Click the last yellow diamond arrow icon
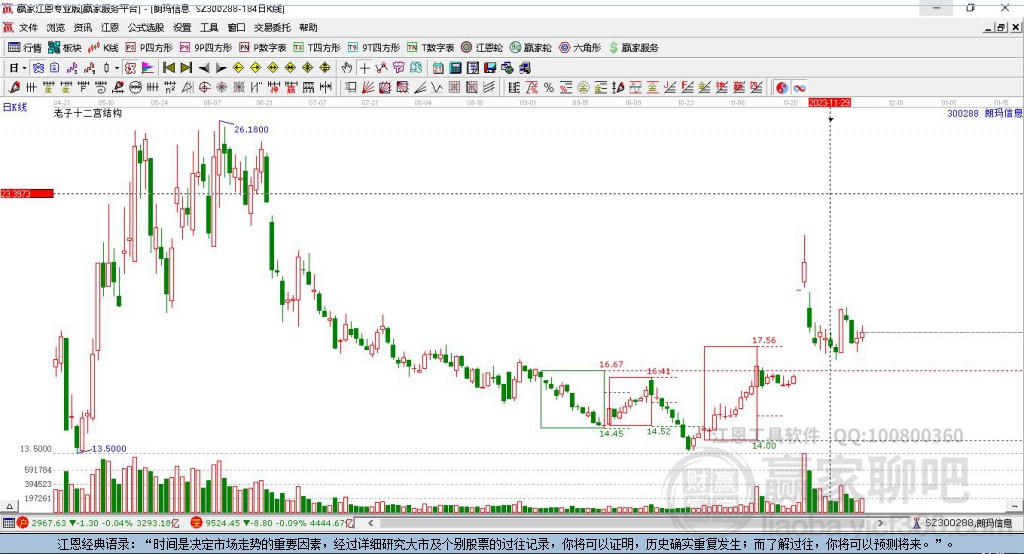1024x554 pixels. tap(325, 68)
